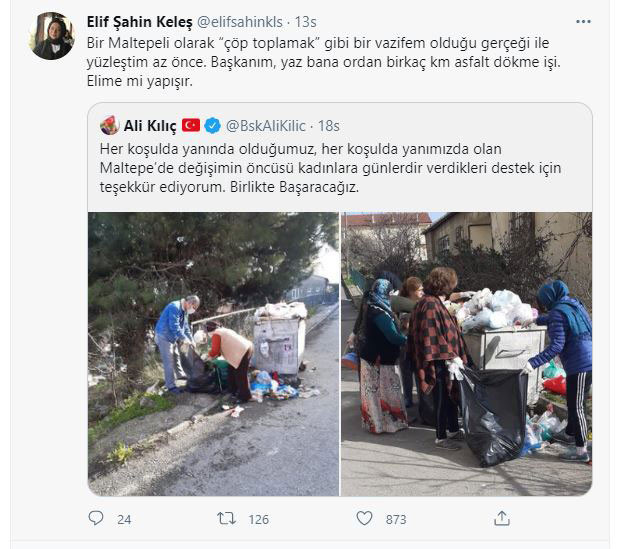Screen dimensions: 630x549
Task: Click Ali Kılıç's small avatar in quoted tweet
Action: coord(109,125)
